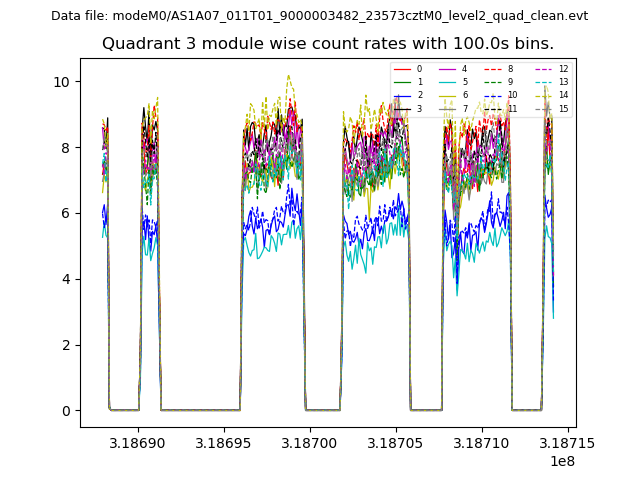640x480 pixels.
Task: Click the data file path text at top
Action: point(319,16)
